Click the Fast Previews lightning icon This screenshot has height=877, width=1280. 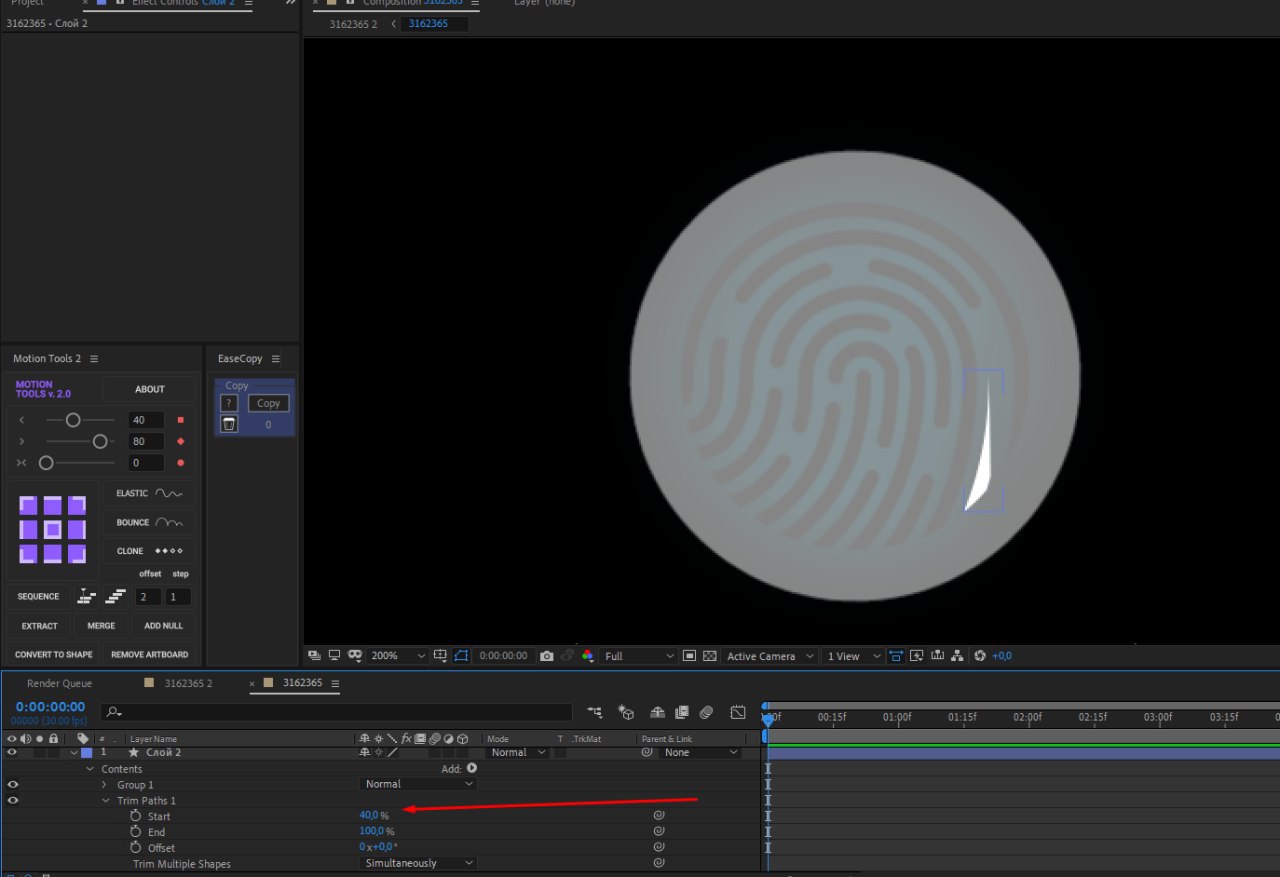click(x=916, y=656)
